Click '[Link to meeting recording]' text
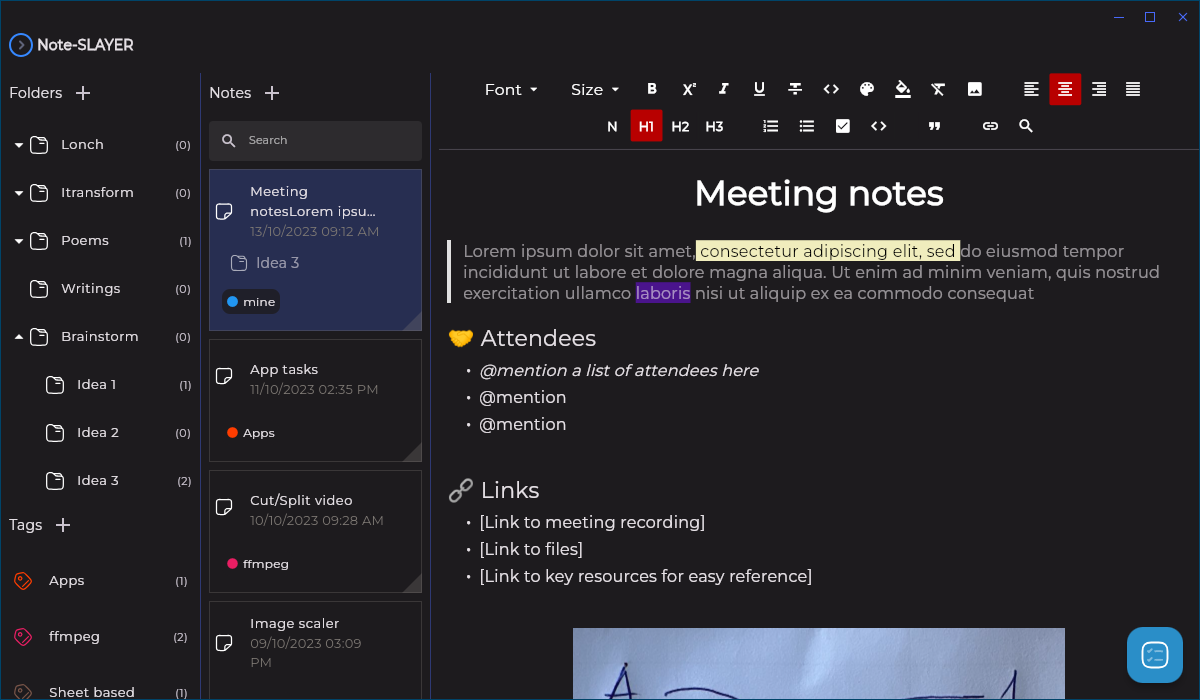Screen dimensions: 1200x700 click(592, 522)
